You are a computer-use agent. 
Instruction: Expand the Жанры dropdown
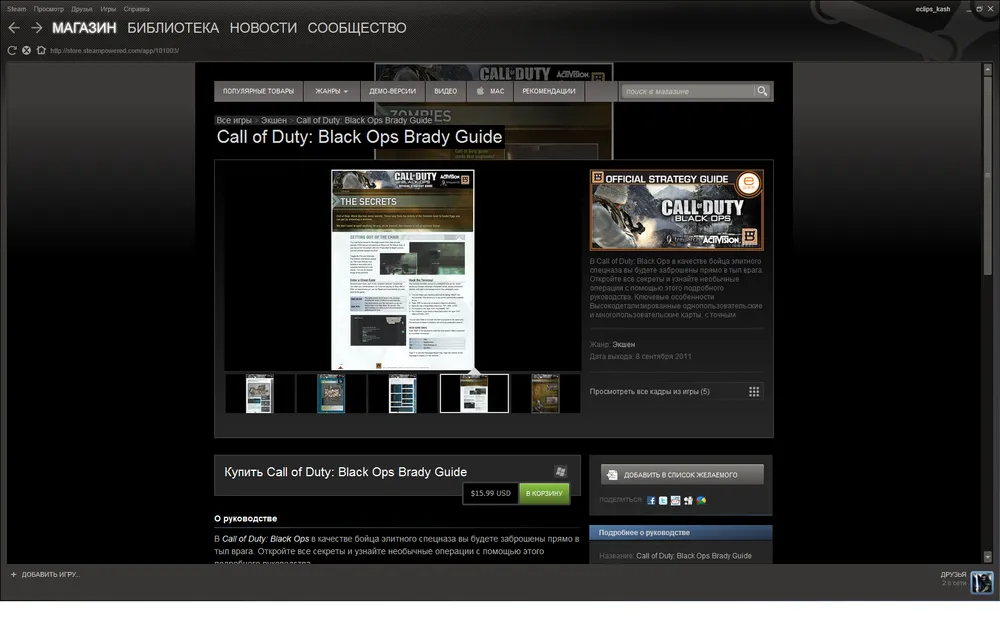click(331, 91)
